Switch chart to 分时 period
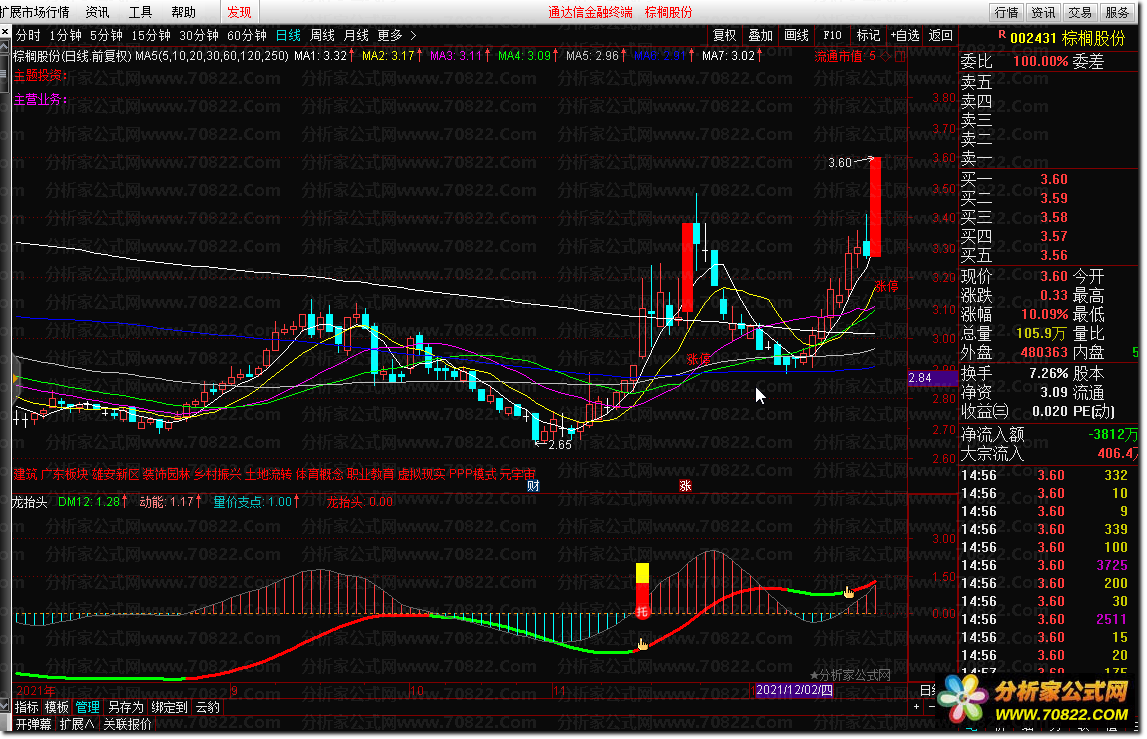1147x739 pixels. coord(29,35)
